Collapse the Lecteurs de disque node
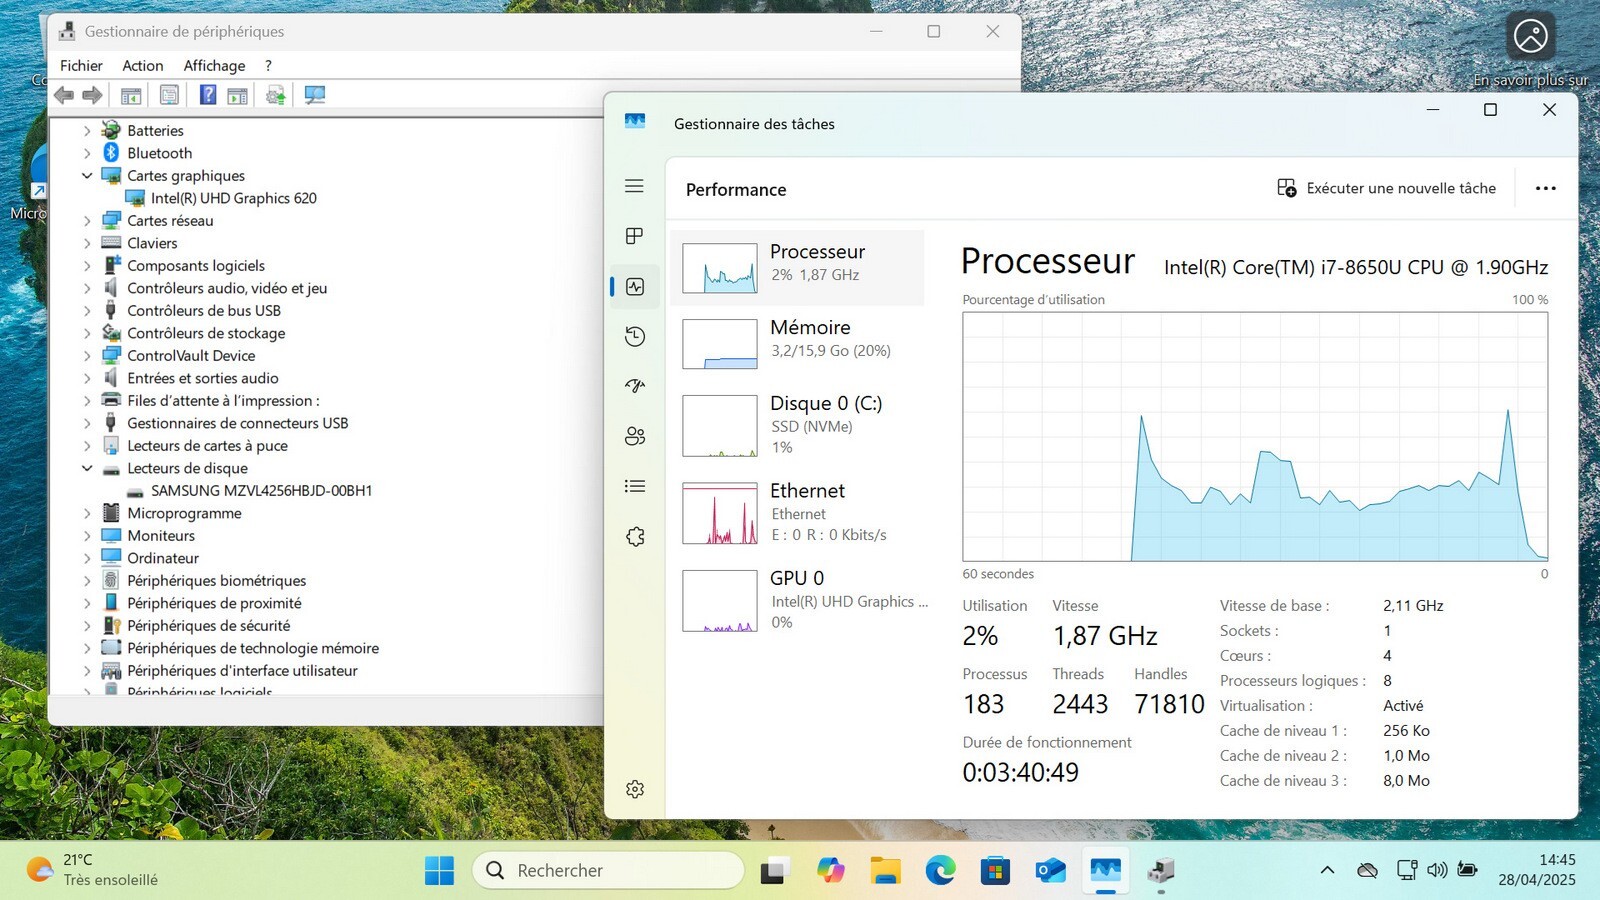 87,468
